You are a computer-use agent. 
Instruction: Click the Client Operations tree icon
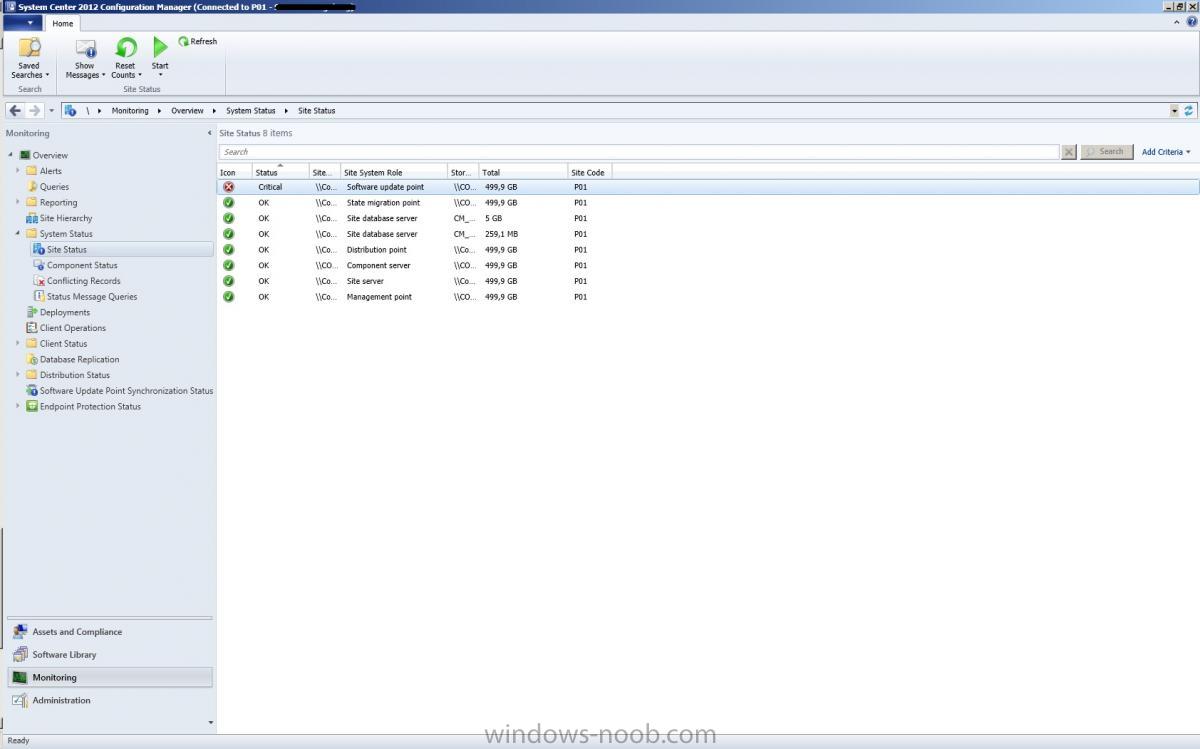32,328
